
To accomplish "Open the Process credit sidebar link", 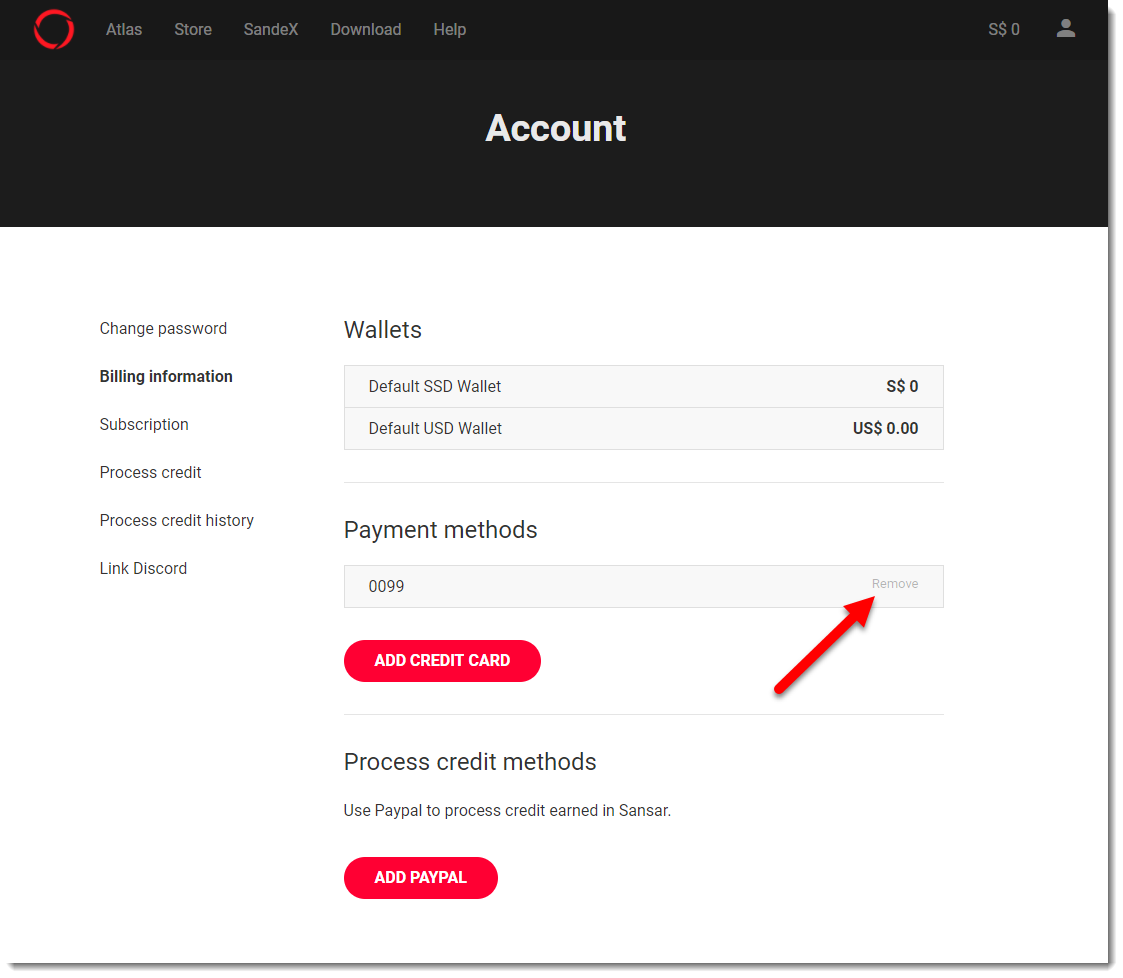I will click(x=151, y=473).
